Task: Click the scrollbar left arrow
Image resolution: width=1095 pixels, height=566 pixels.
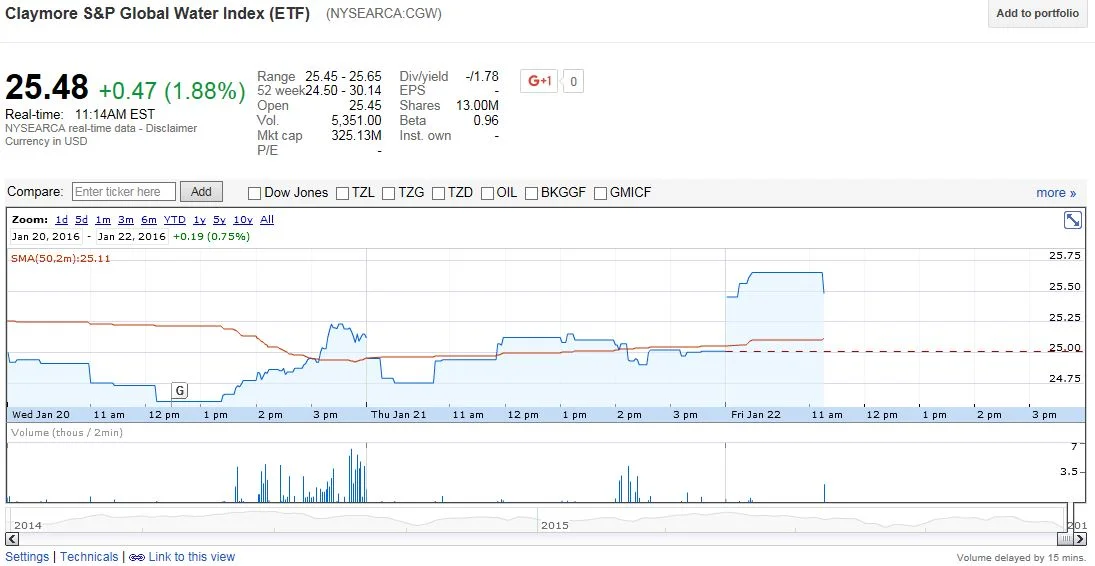Action: (11, 539)
